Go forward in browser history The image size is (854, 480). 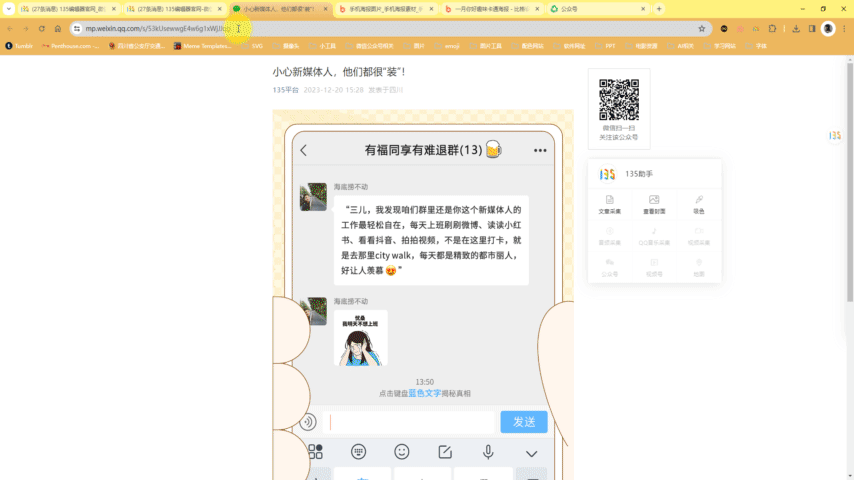(x=26, y=28)
